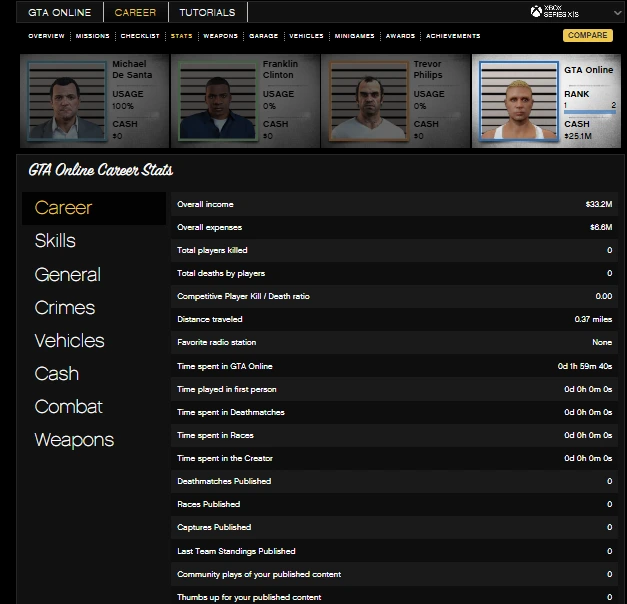Click the yellow COMPARE button
This screenshot has height=604, width=627.
point(587,35)
